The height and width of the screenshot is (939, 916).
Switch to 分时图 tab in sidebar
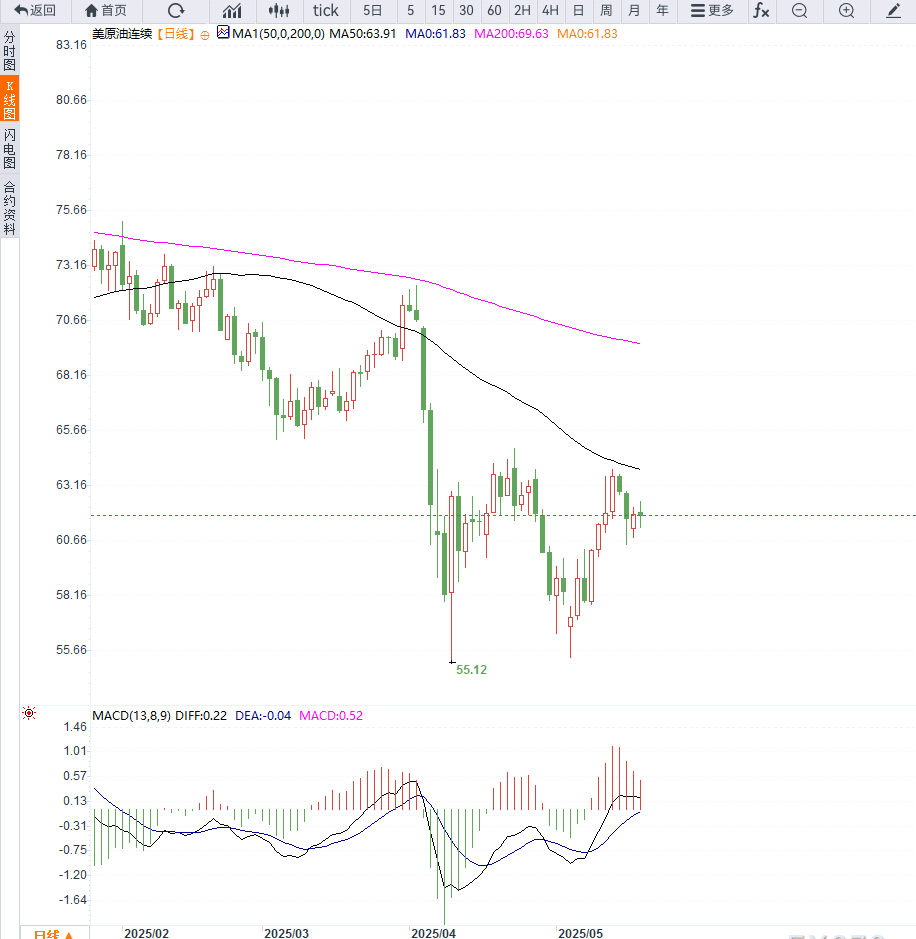9,50
